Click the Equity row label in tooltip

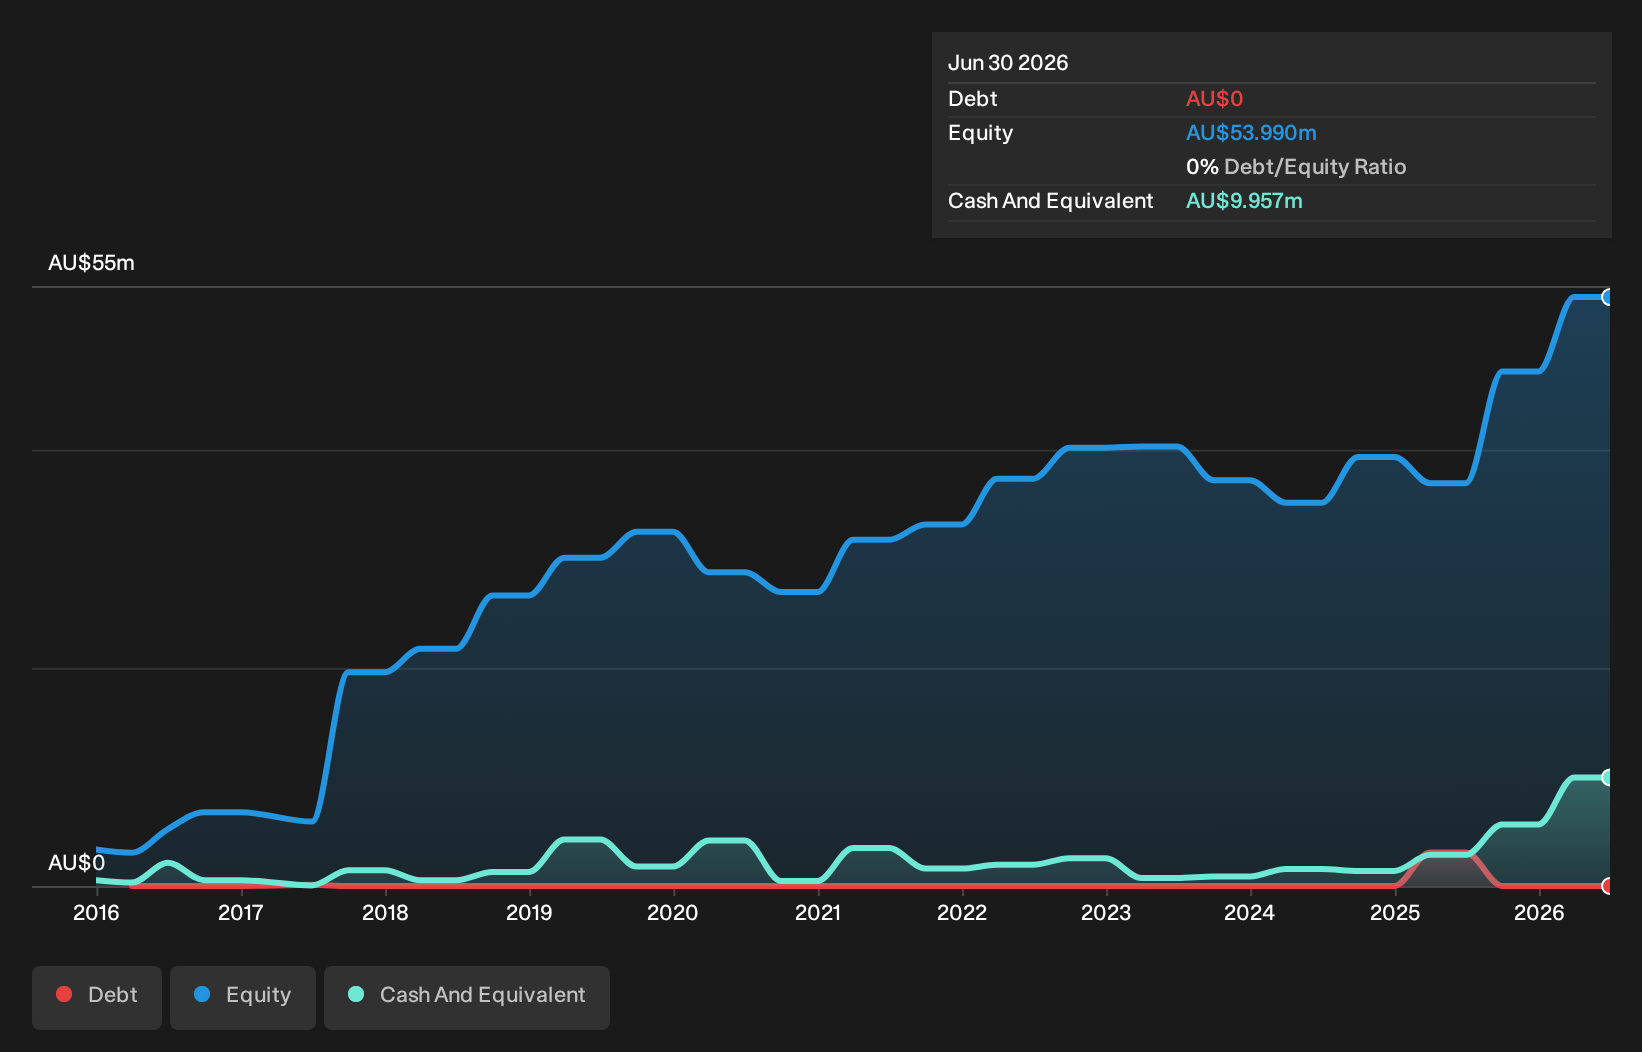pyautogui.click(x=980, y=133)
